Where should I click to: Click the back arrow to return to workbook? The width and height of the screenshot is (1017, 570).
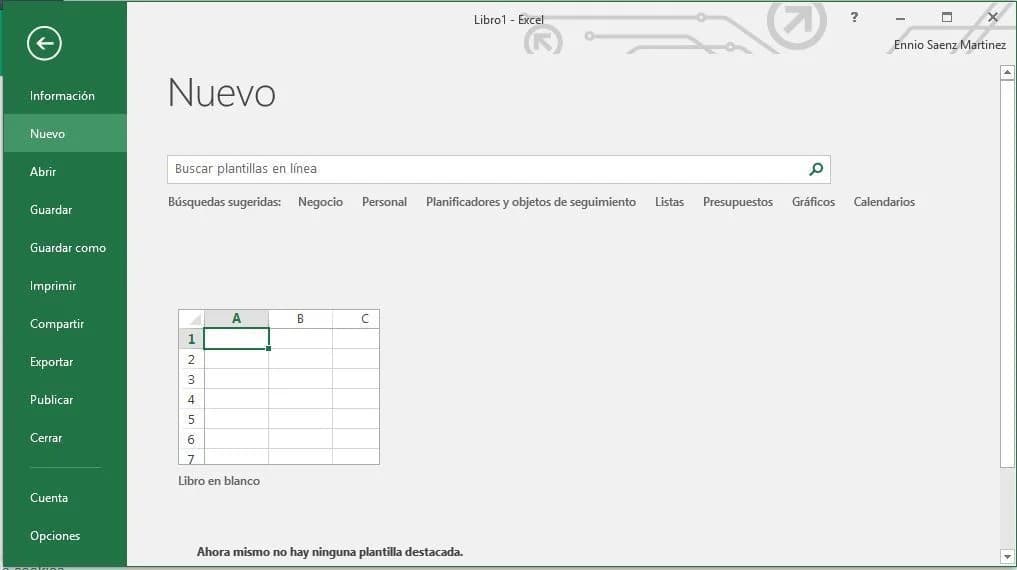[x=44, y=43]
